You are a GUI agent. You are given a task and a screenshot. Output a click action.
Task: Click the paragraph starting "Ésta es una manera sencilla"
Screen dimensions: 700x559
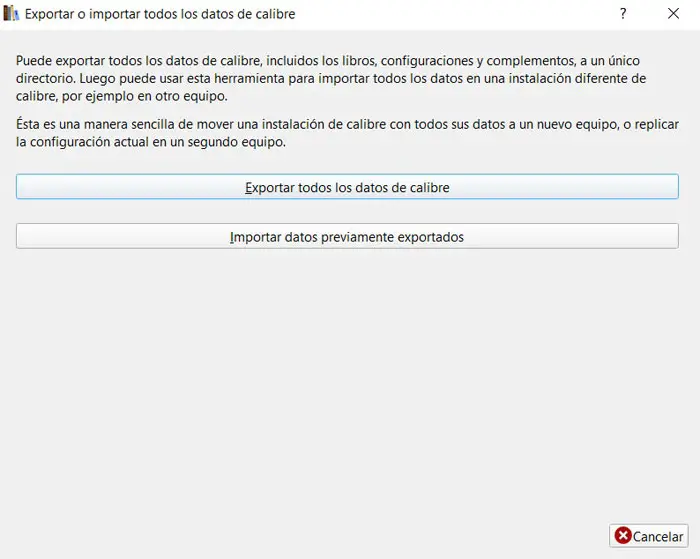point(347,133)
